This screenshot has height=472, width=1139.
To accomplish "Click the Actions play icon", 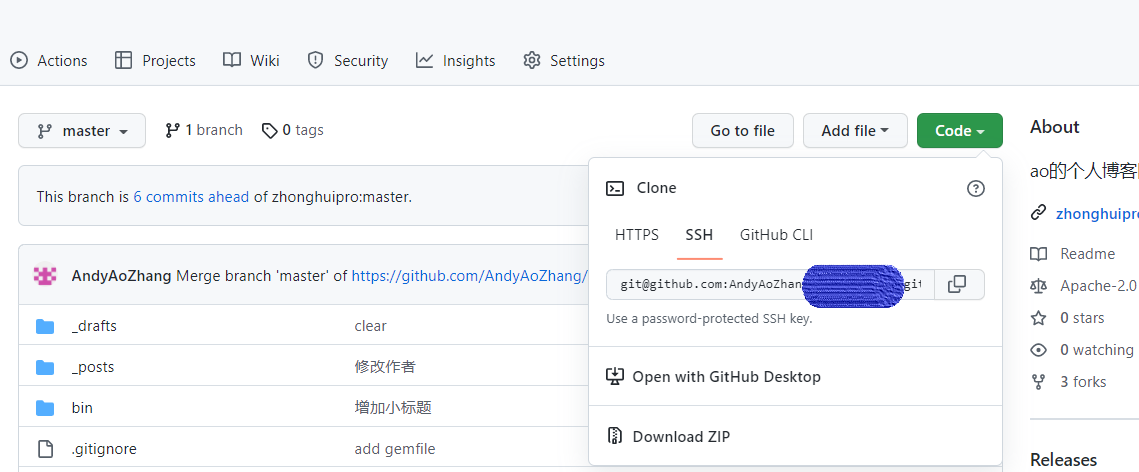I will point(20,60).
